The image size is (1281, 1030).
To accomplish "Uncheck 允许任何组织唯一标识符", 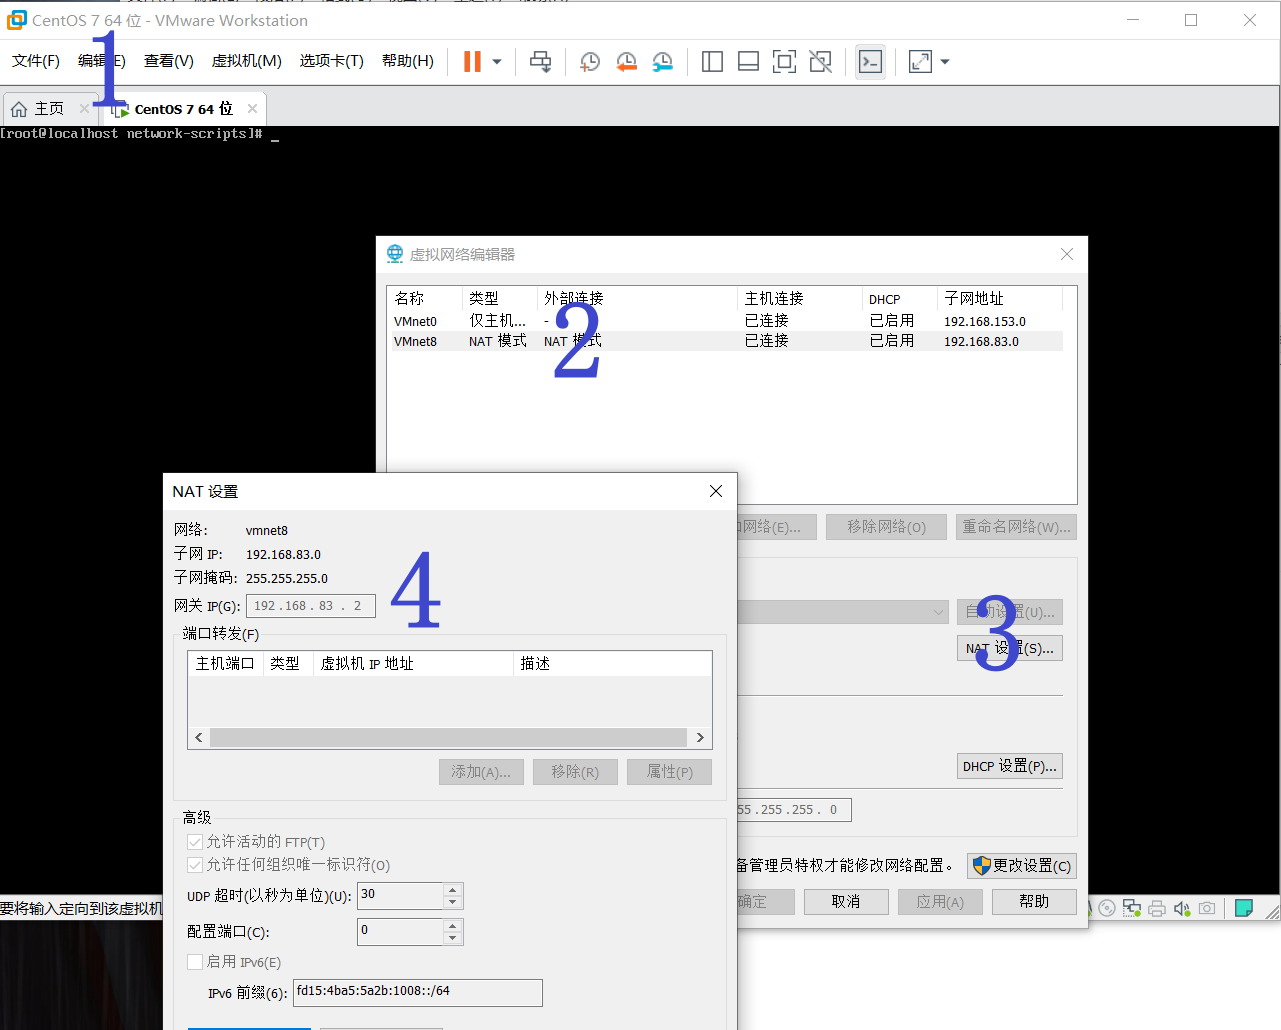I will (195, 864).
